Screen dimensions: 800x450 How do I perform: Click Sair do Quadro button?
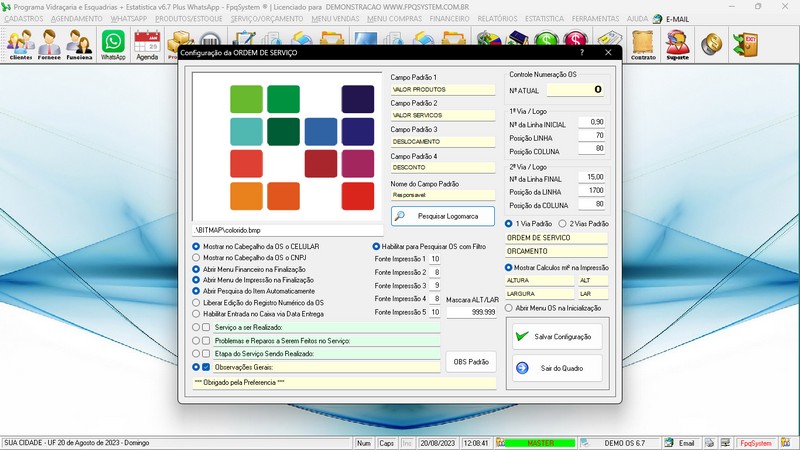[x=557, y=368]
